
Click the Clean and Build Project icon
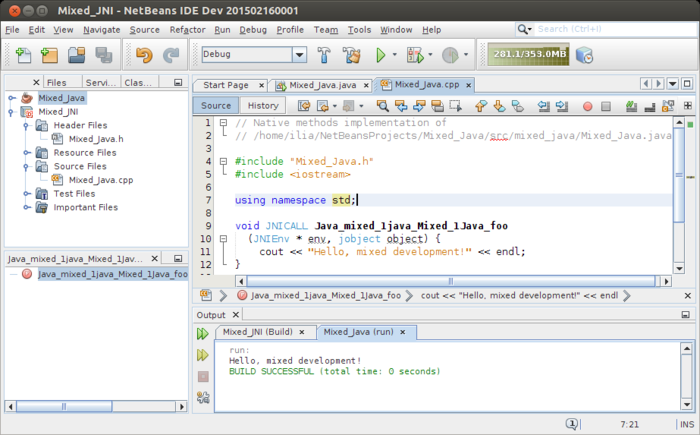click(x=351, y=55)
